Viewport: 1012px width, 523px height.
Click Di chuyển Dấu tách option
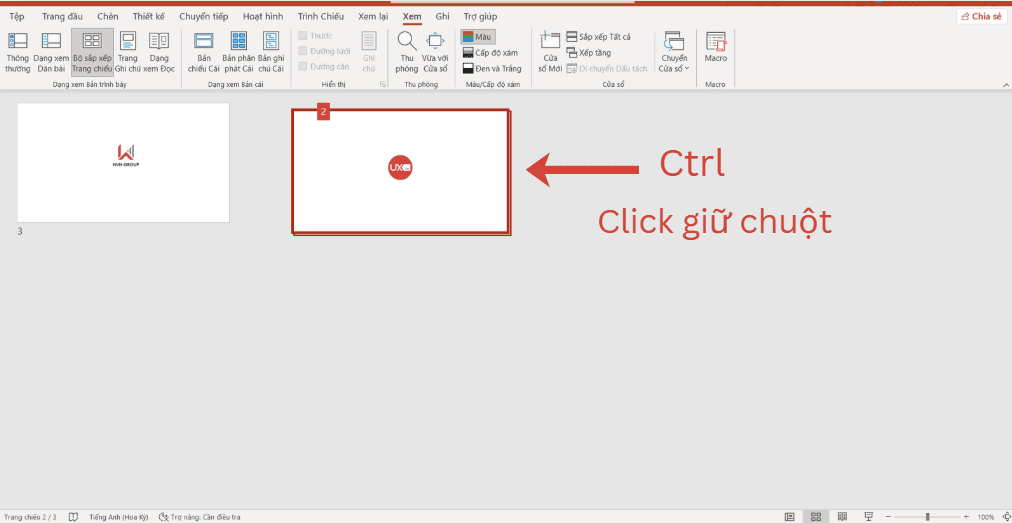(607, 68)
